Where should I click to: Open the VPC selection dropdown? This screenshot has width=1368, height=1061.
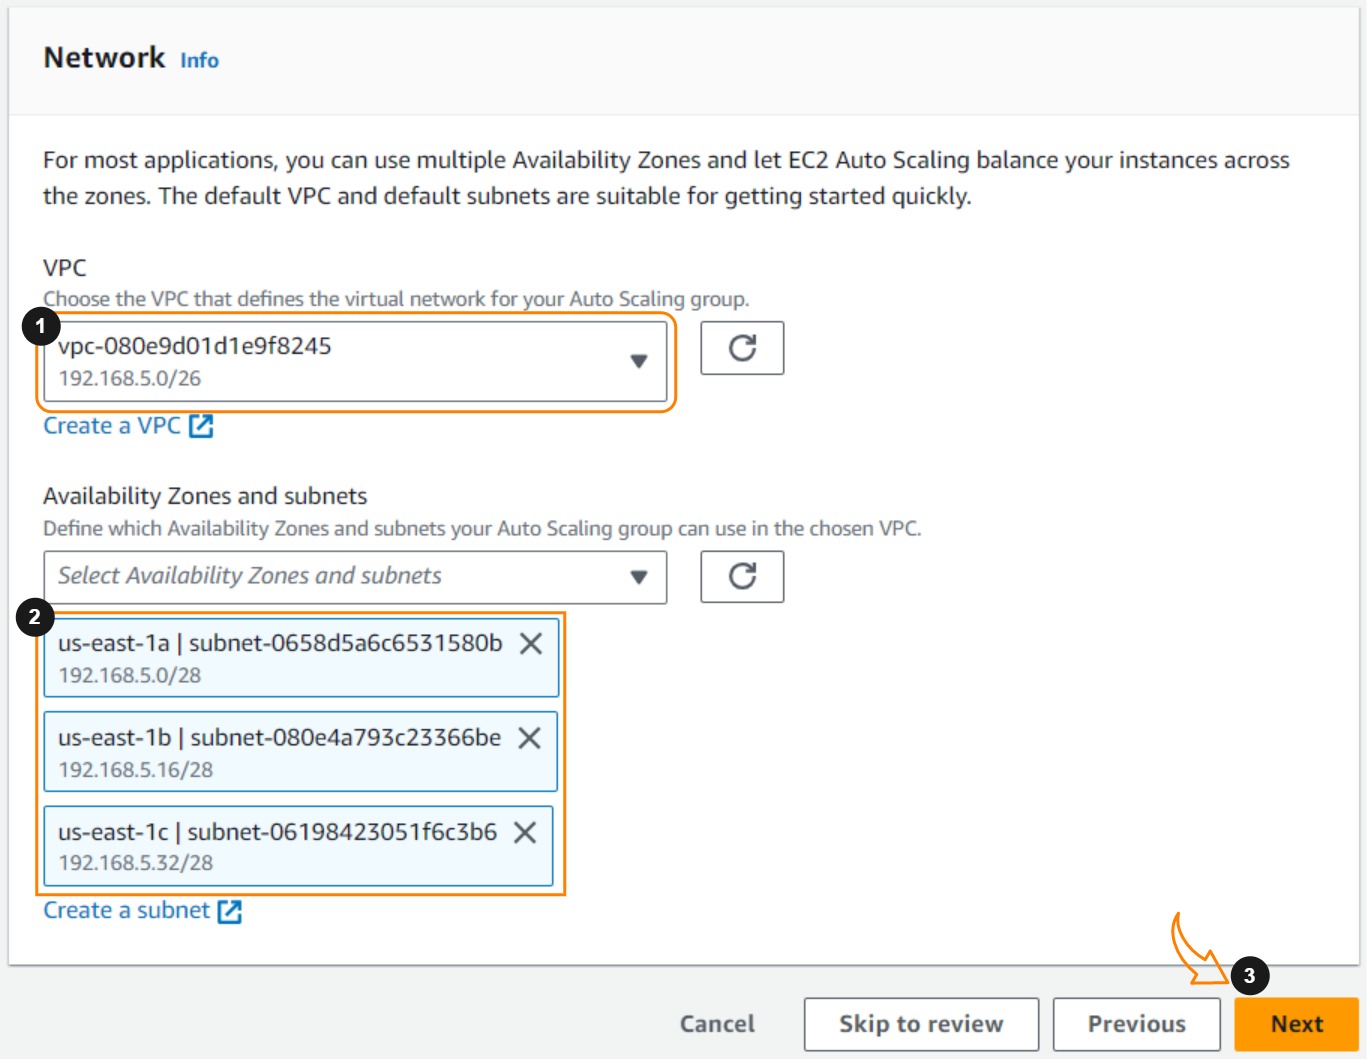(x=340, y=361)
